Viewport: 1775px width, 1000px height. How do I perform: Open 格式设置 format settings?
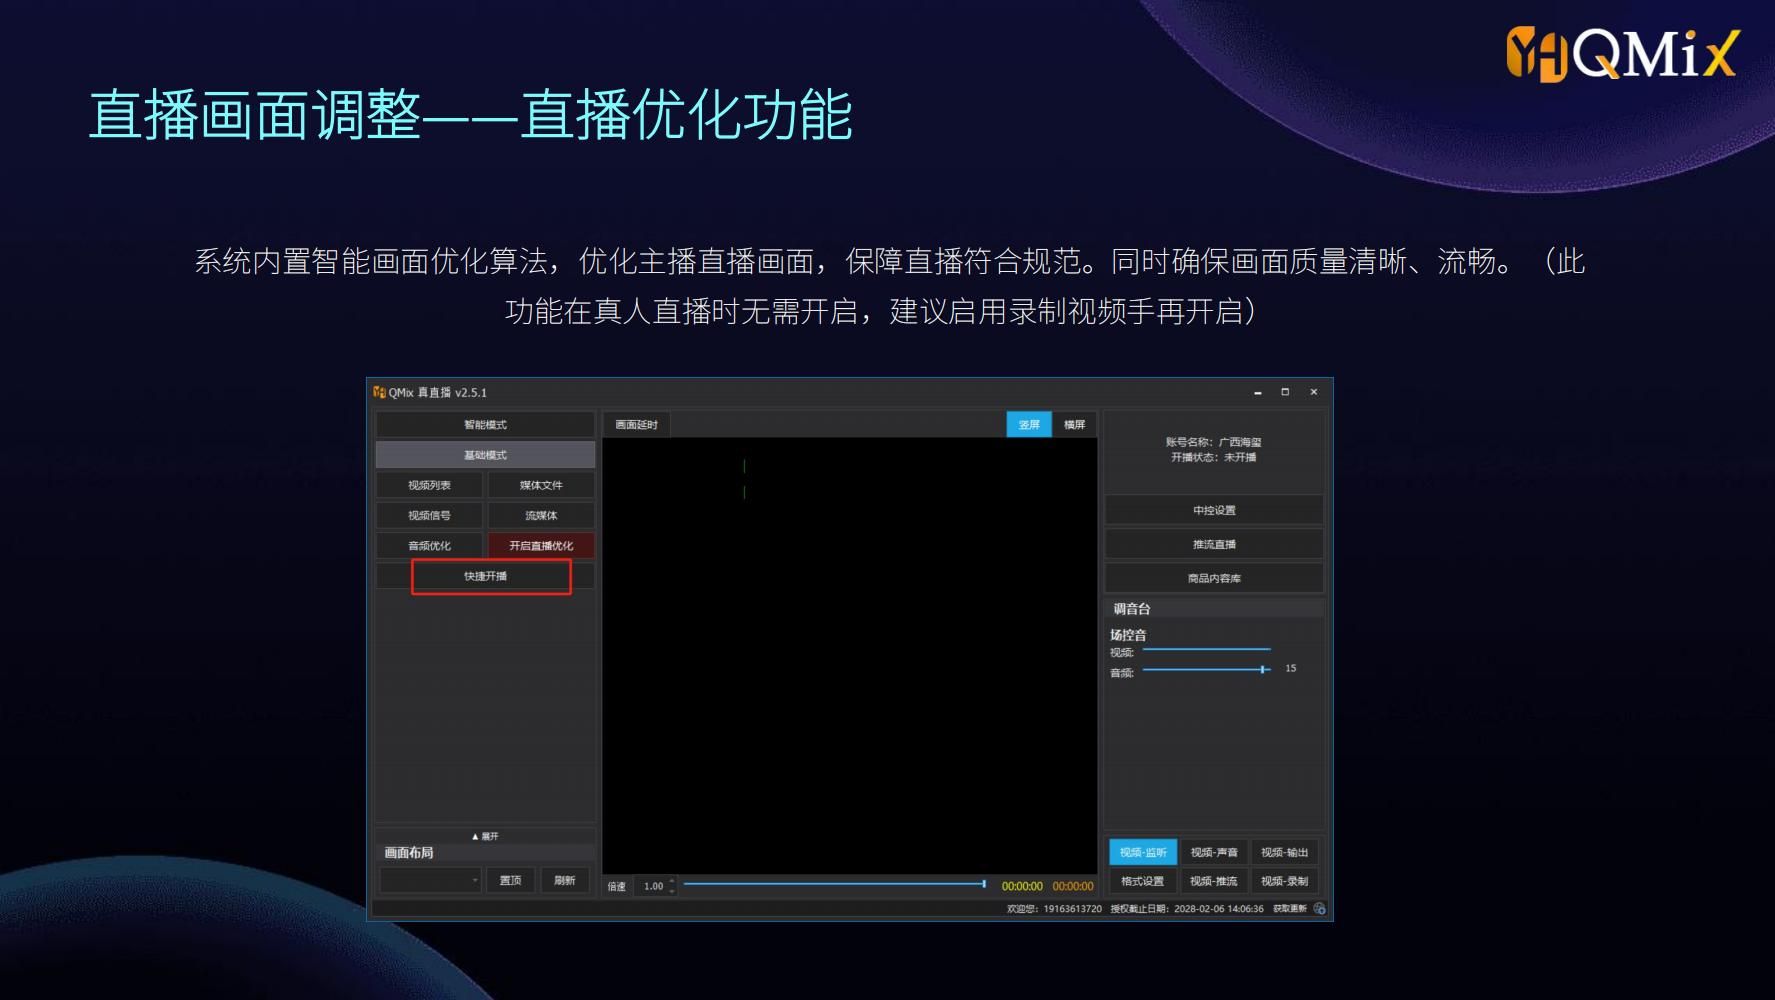(1143, 881)
